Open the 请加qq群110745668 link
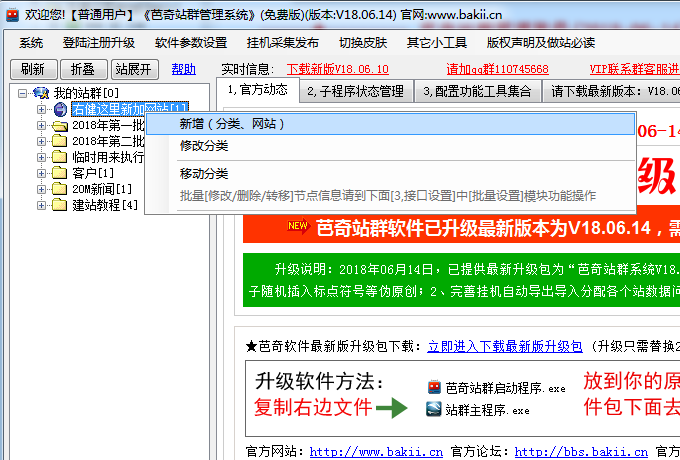680x460 pixels. (x=497, y=69)
